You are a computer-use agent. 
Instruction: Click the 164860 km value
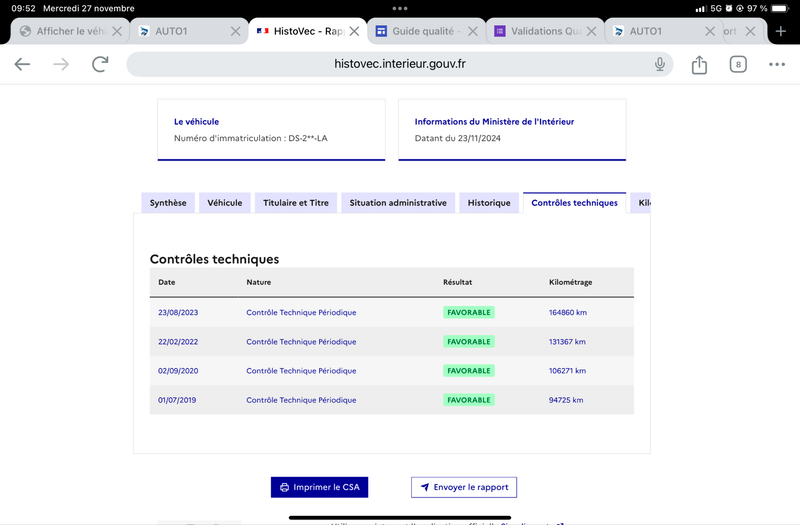pyautogui.click(x=568, y=312)
